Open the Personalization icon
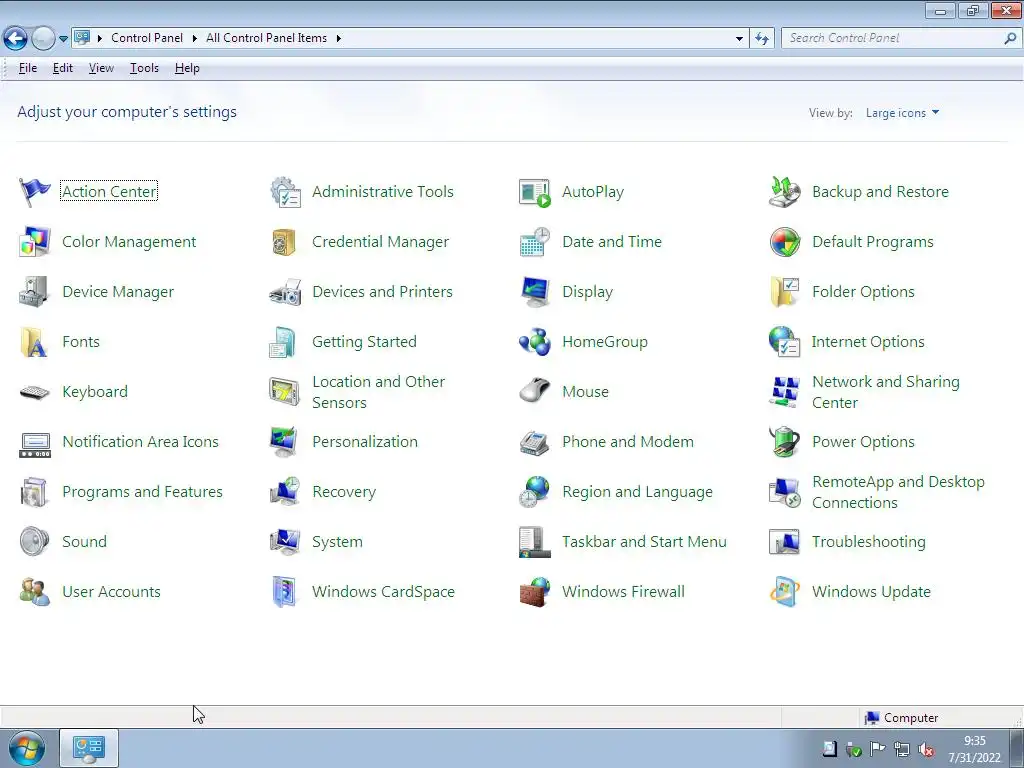 point(284,442)
